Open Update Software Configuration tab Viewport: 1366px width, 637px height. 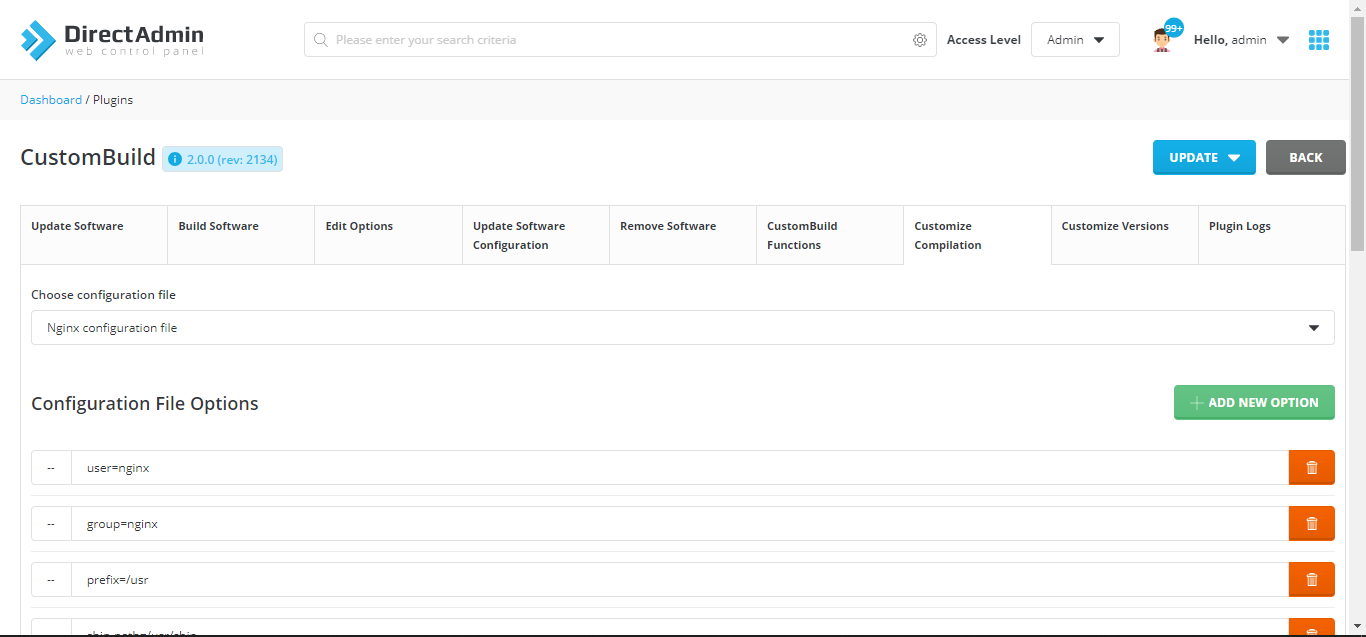pyautogui.click(x=535, y=235)
